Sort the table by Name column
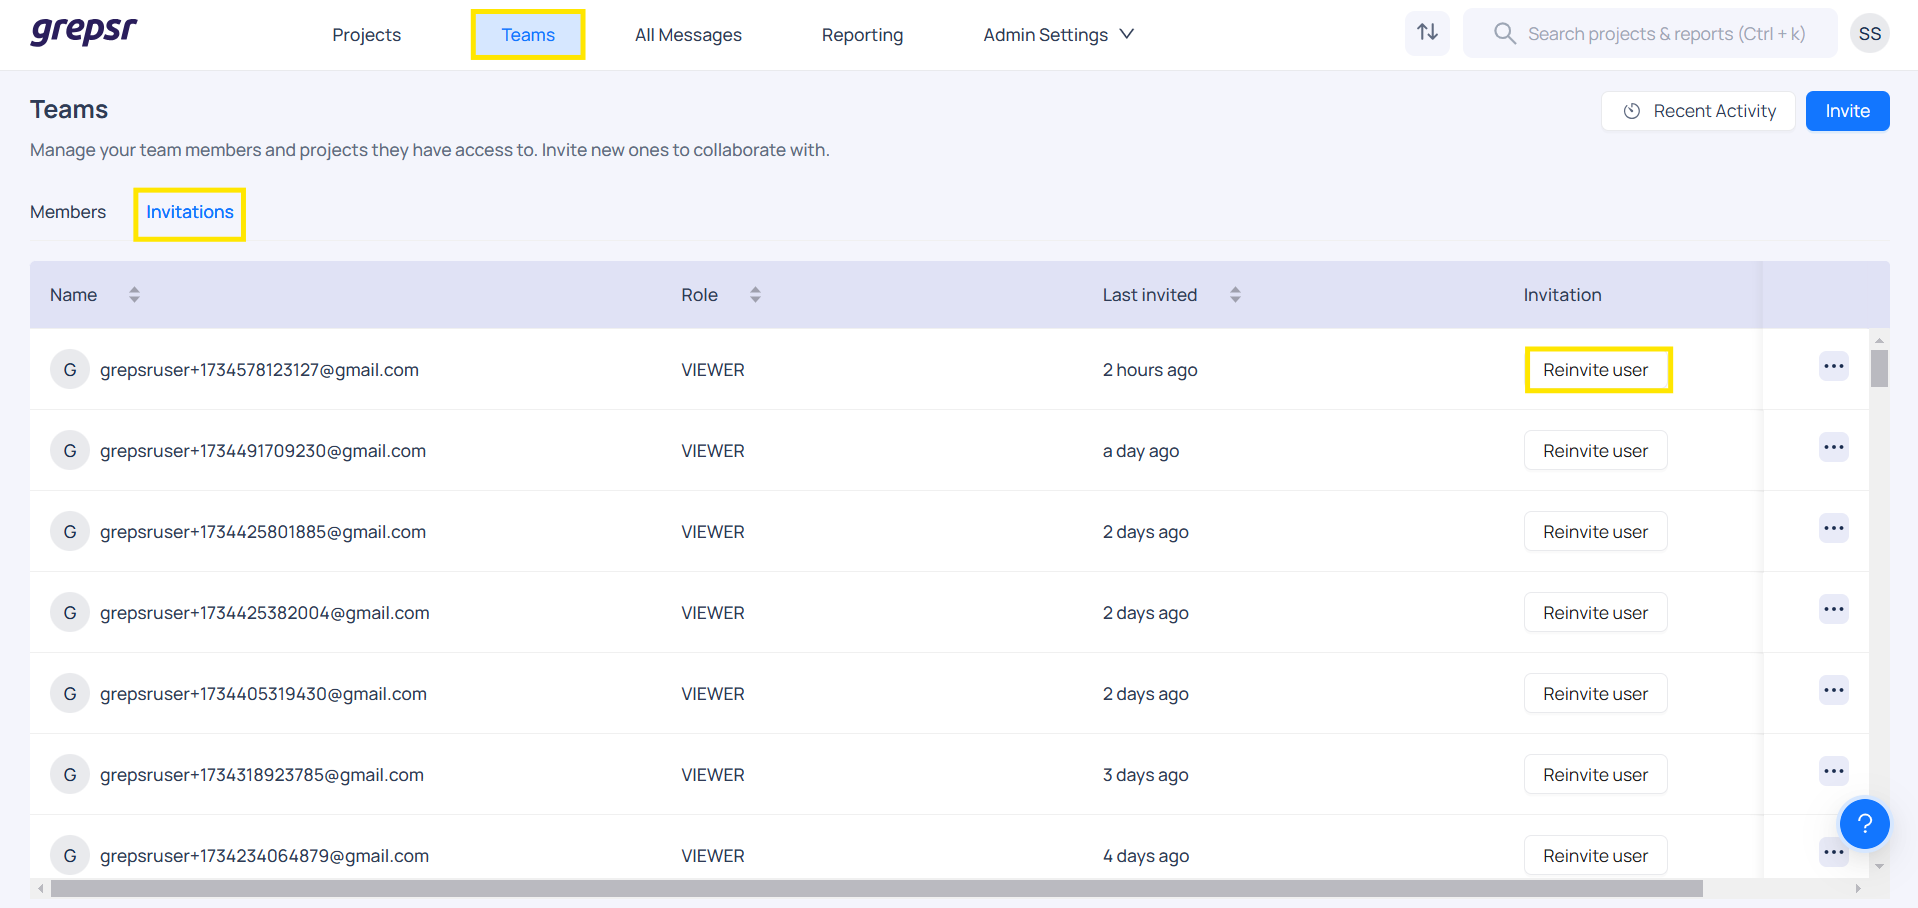 [x=134, y=295]
